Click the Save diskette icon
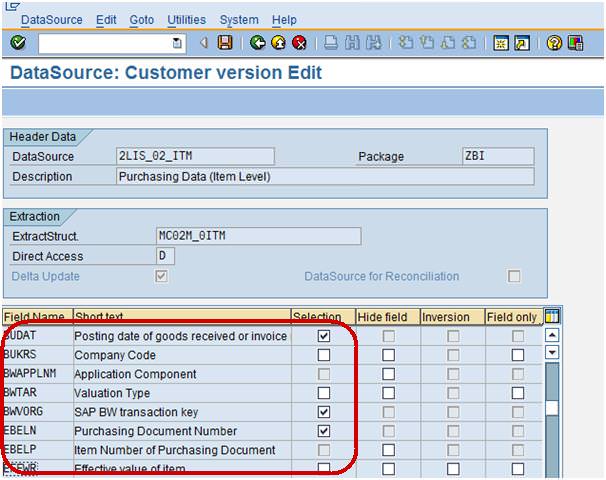606x480 pixels. click(x=225, y=43)
